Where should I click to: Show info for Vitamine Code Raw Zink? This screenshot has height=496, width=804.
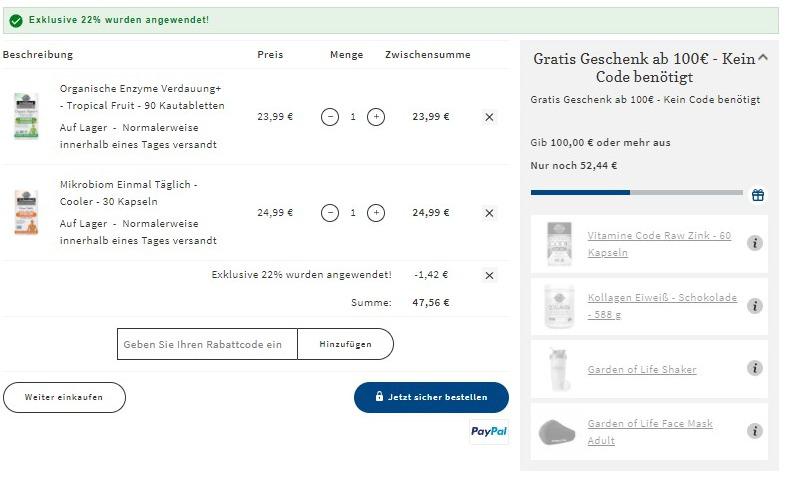tap(755, 243)
